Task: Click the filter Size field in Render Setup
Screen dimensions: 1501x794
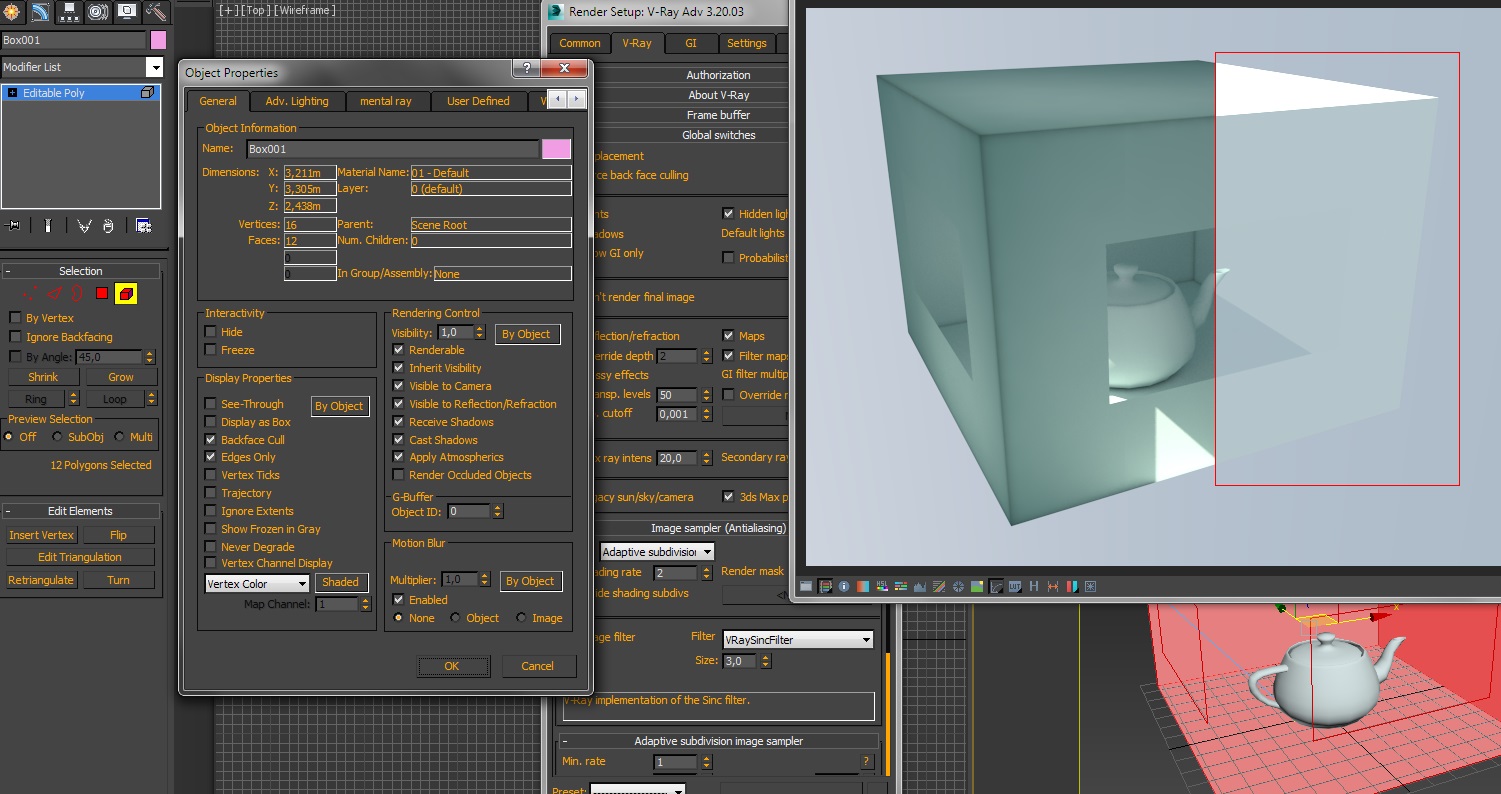Action: (x=740, y=661)
